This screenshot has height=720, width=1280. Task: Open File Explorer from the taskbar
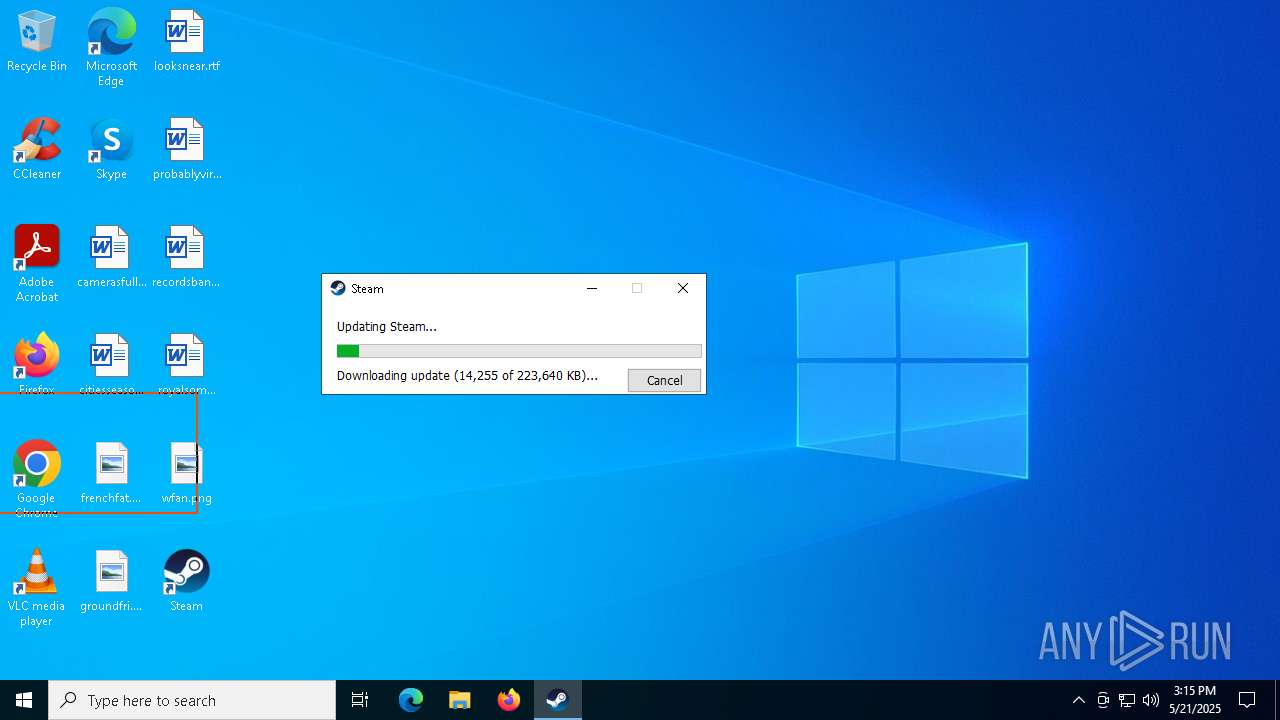460,700
